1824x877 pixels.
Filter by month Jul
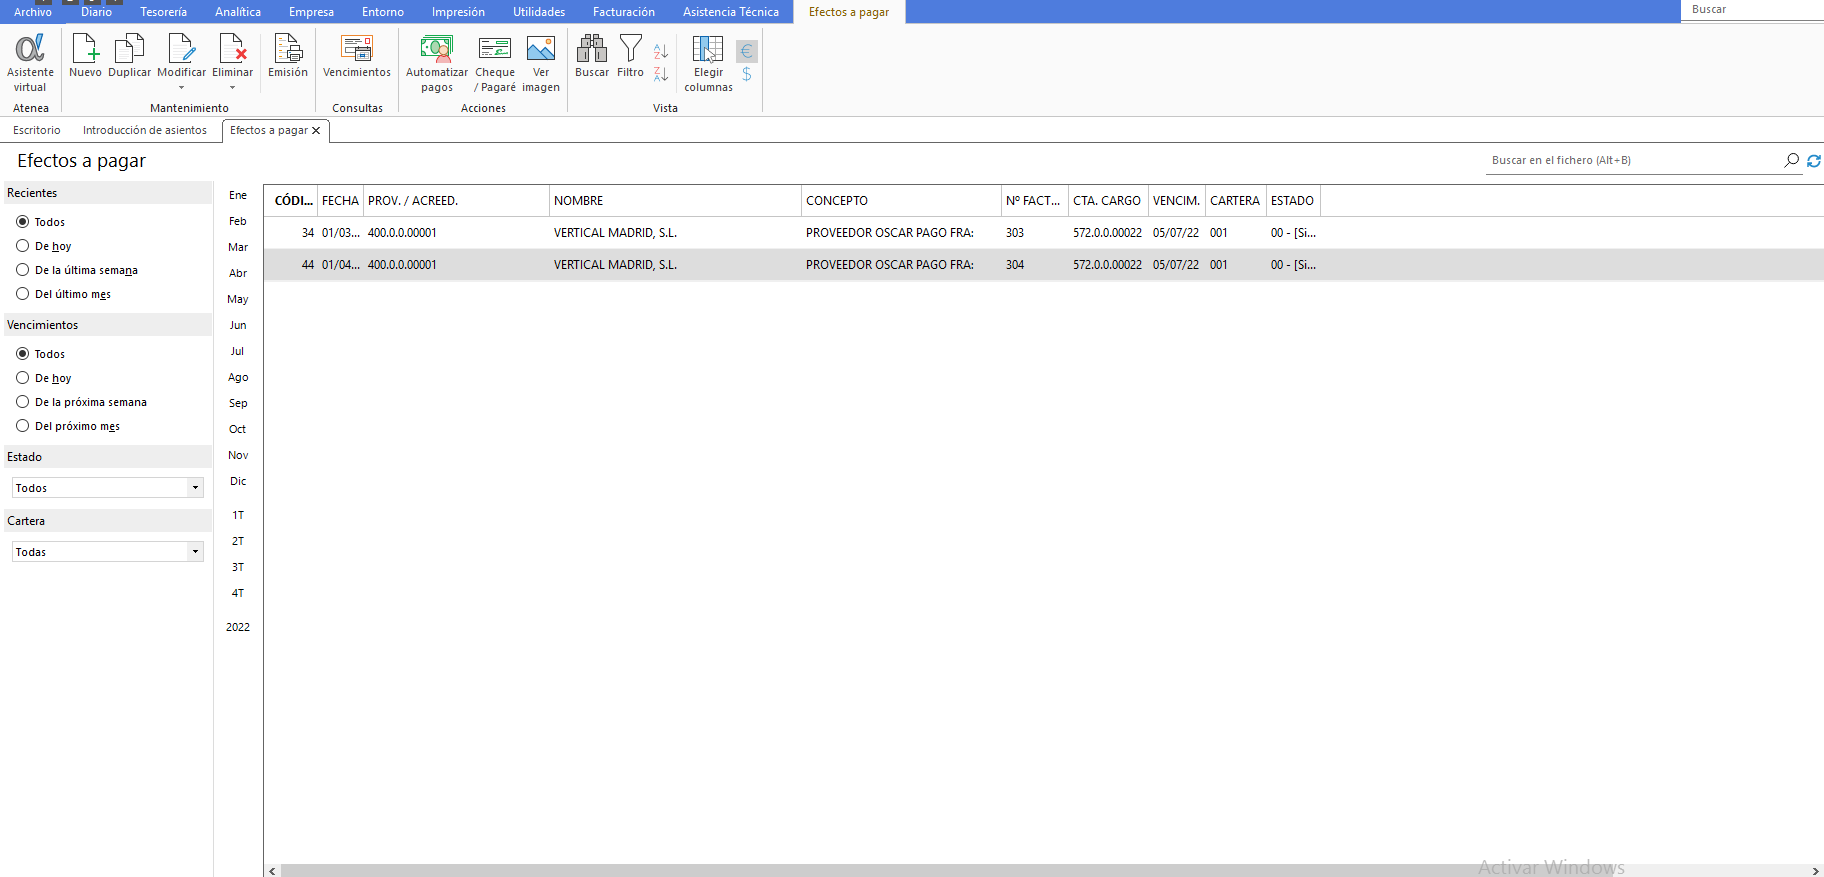[238, 351]
